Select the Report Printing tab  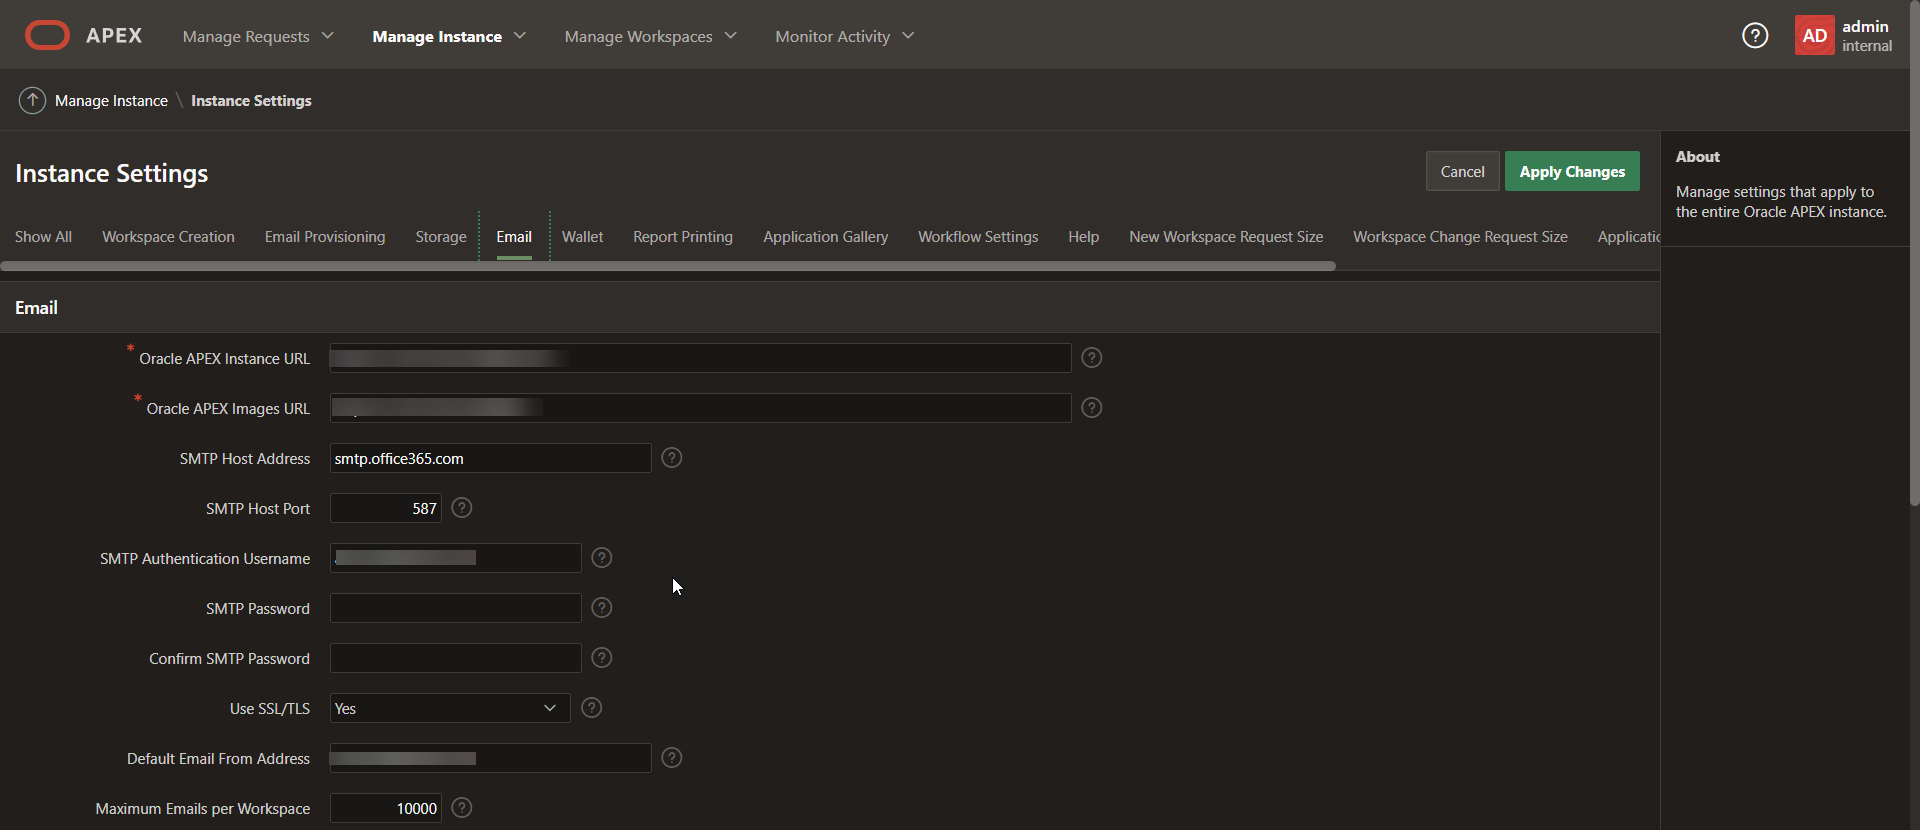[x=683, y=237]
